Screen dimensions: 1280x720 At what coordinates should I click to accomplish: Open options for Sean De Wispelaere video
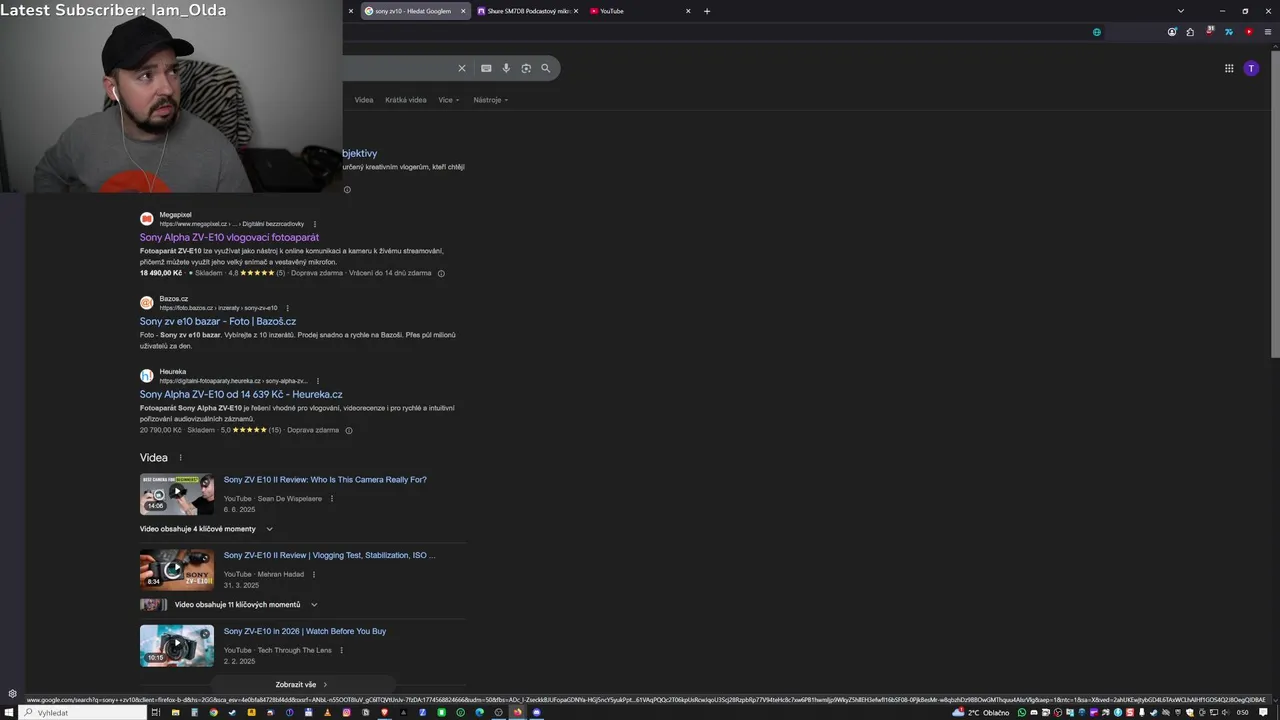tap(332, 499)
